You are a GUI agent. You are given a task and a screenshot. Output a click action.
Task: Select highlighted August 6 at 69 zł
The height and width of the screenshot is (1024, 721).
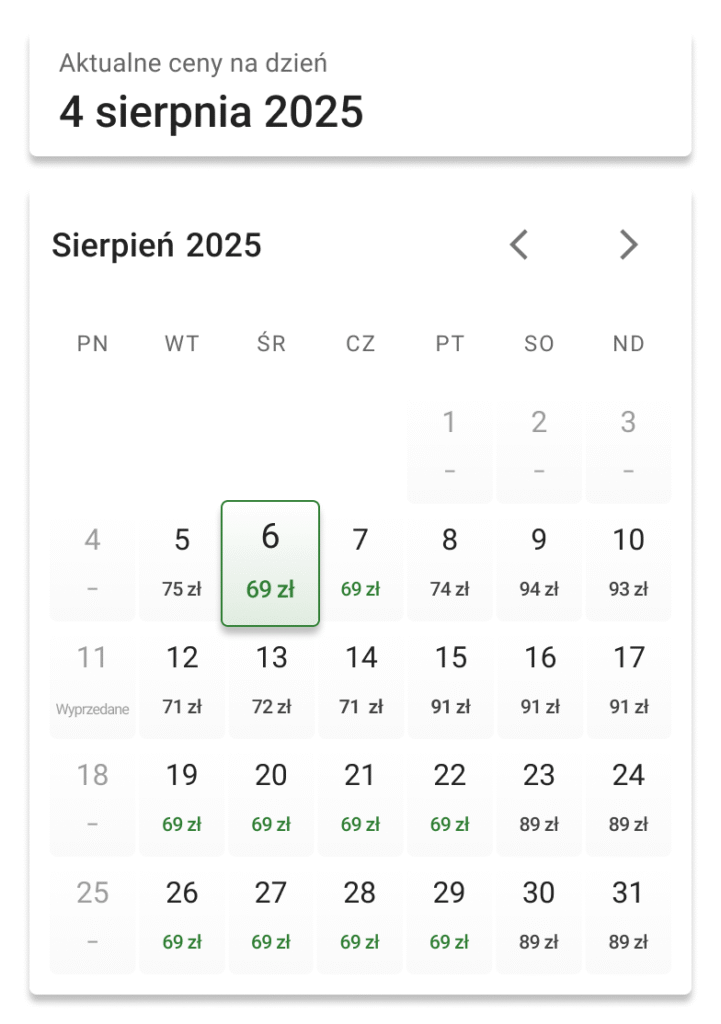[x=270, y=563]
